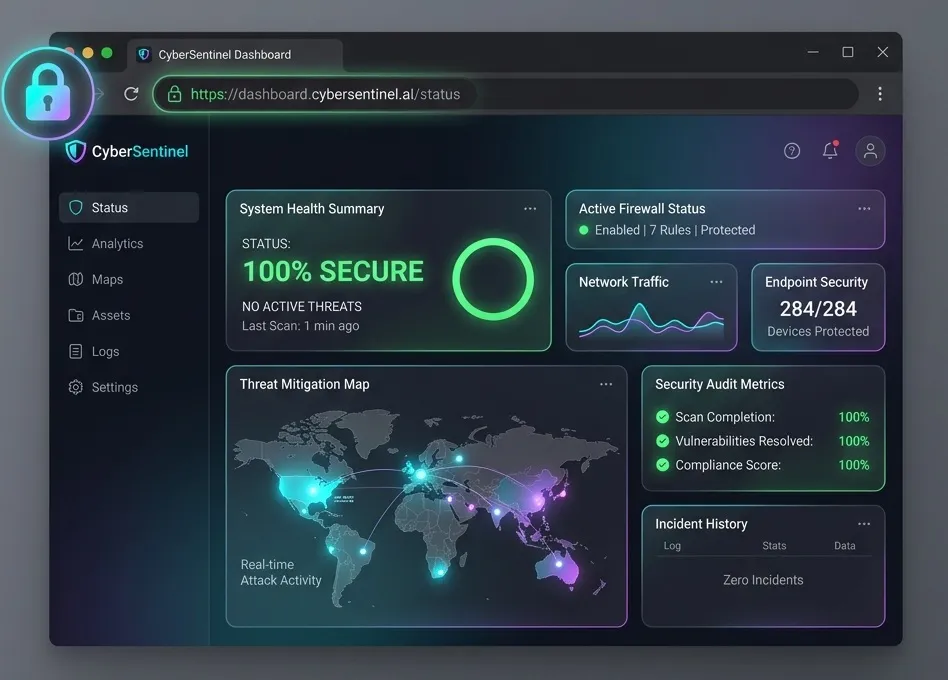Click the green padlock in address bar

tap(174, 94)
